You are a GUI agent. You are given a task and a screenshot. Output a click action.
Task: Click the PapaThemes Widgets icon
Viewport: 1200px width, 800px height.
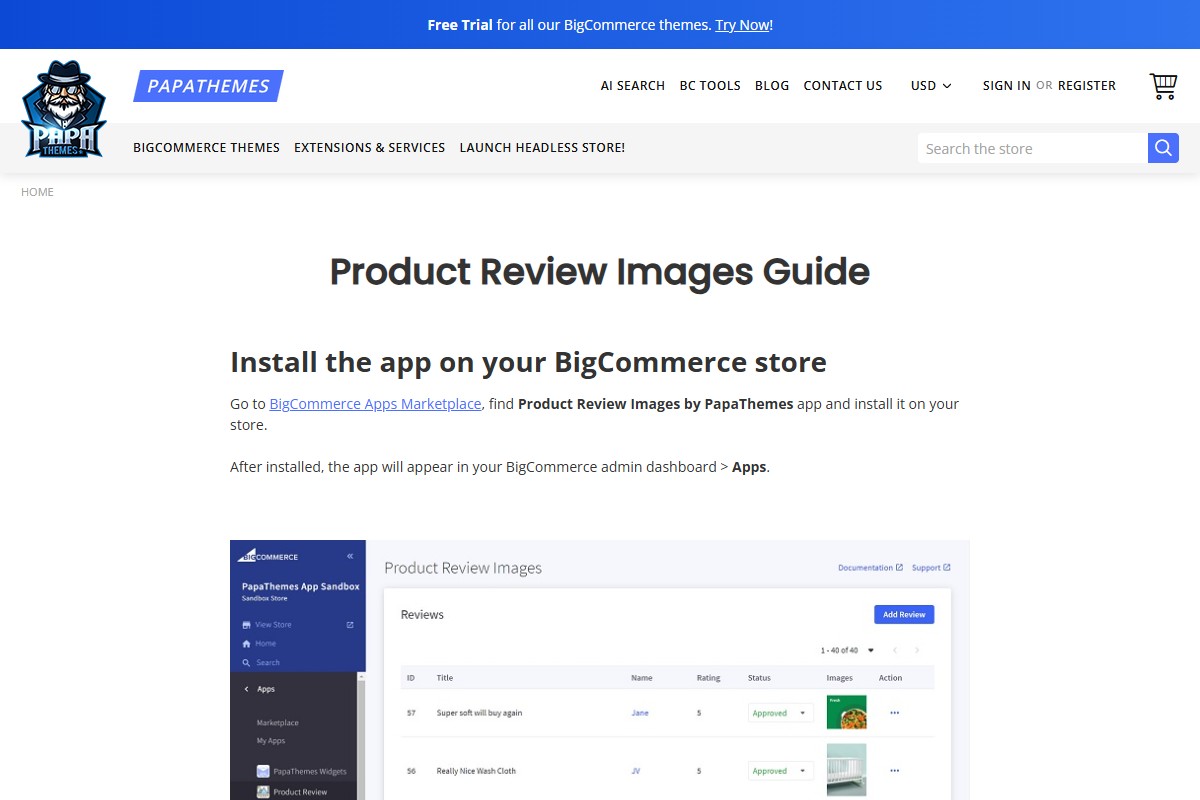(x=263, y=771)
